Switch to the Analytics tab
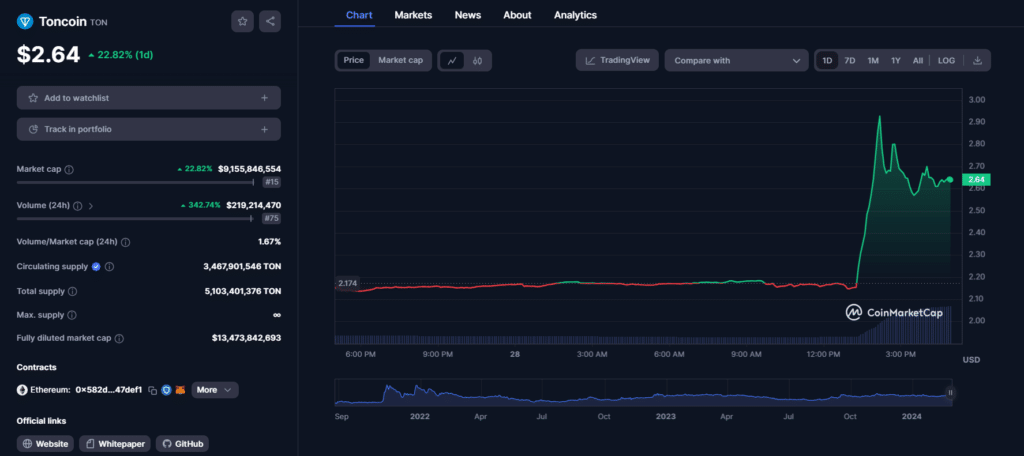The image size is (1024, 456). click(575, 14)
